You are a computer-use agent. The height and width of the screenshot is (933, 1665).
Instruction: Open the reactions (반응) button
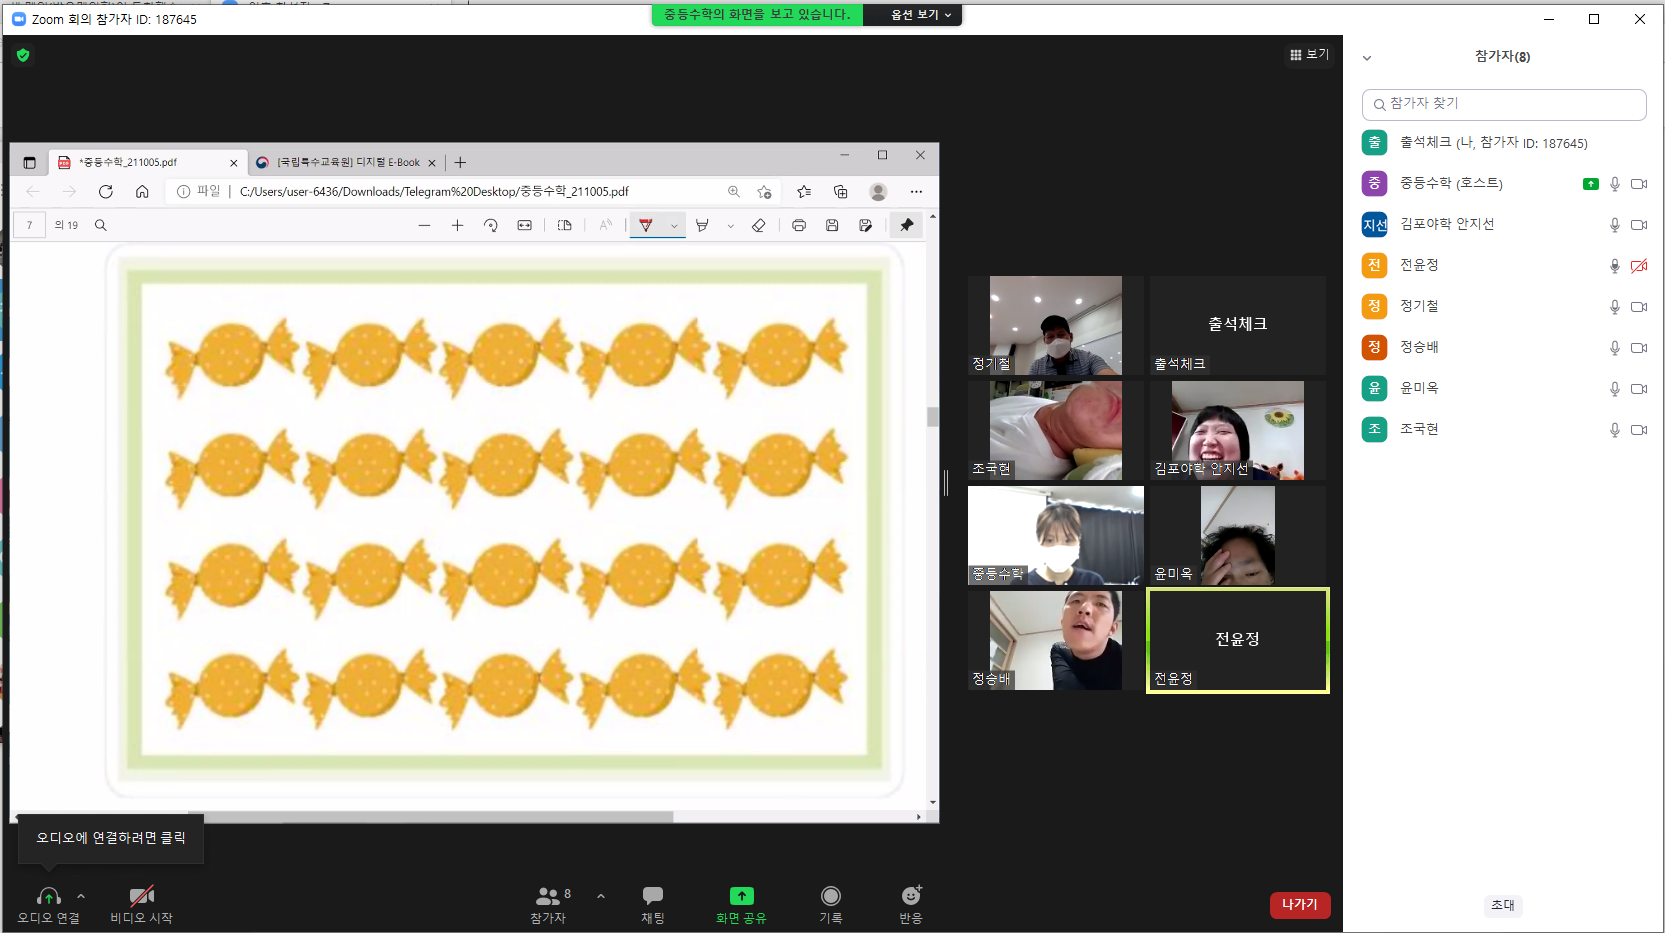click(911, 904)
